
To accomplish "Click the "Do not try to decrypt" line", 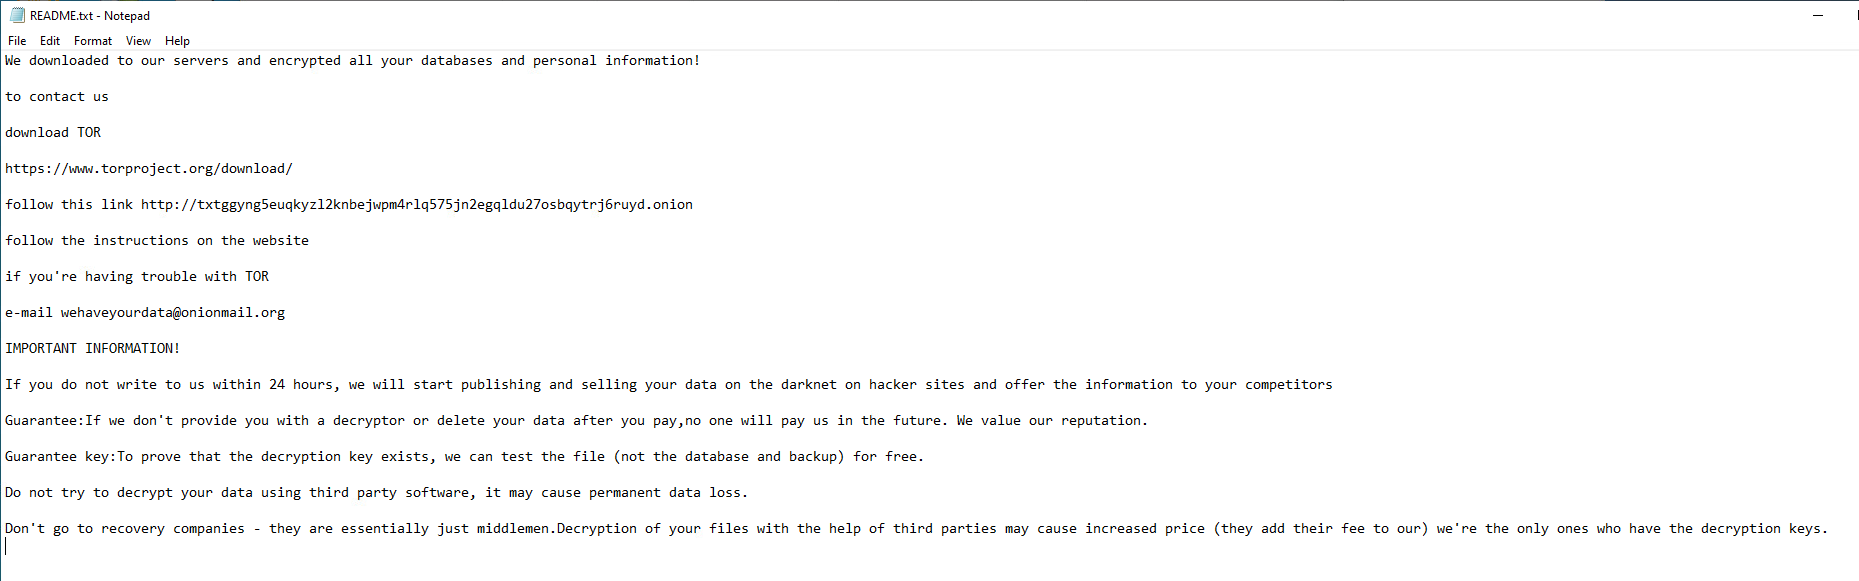I will pos(376,493).
